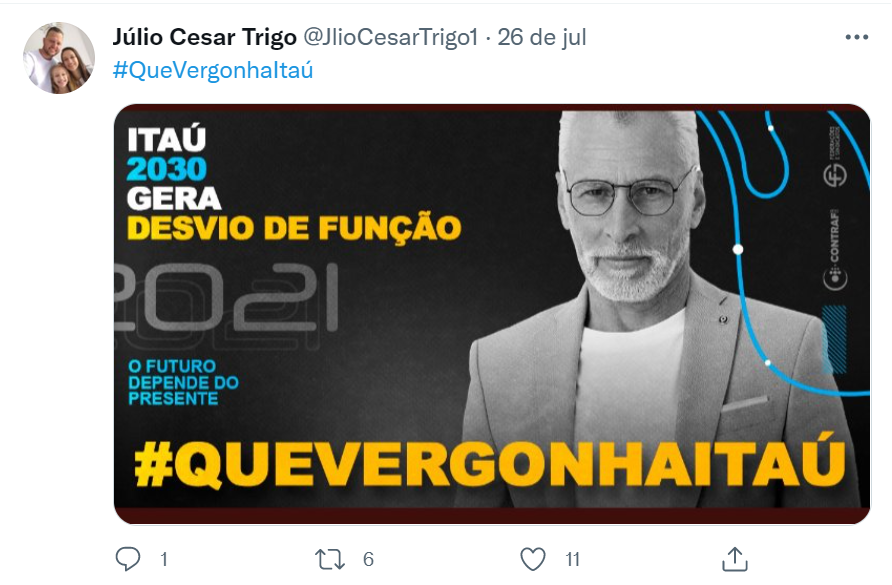
Task: Open the @JlioCesarTrigo1 handle link
Action: [x=391, y=38]
